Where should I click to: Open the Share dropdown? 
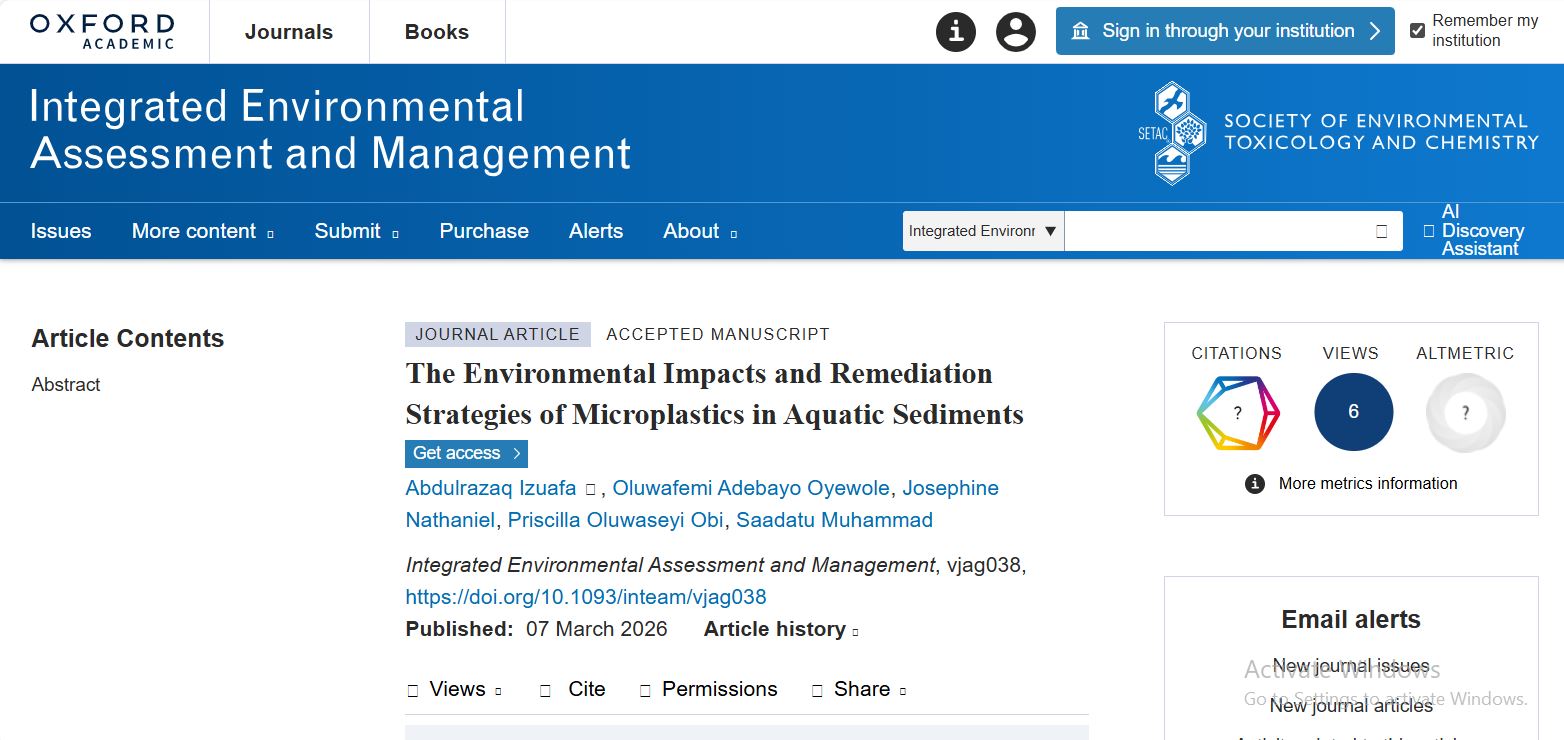859,689
